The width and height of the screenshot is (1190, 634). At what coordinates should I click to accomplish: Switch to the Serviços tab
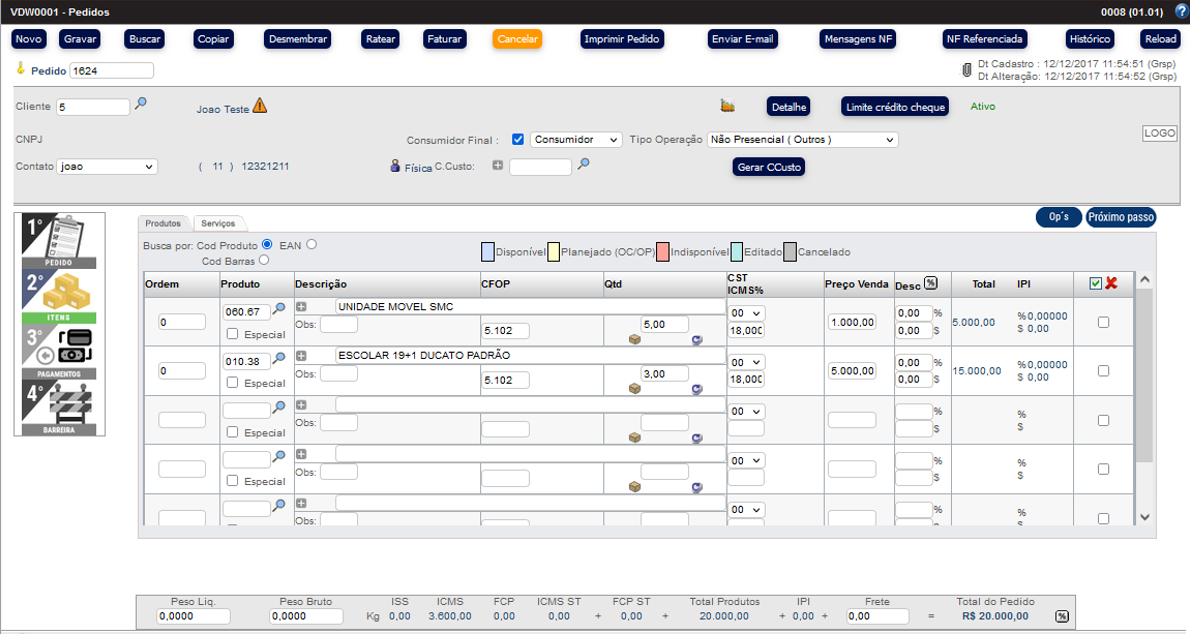217,224
